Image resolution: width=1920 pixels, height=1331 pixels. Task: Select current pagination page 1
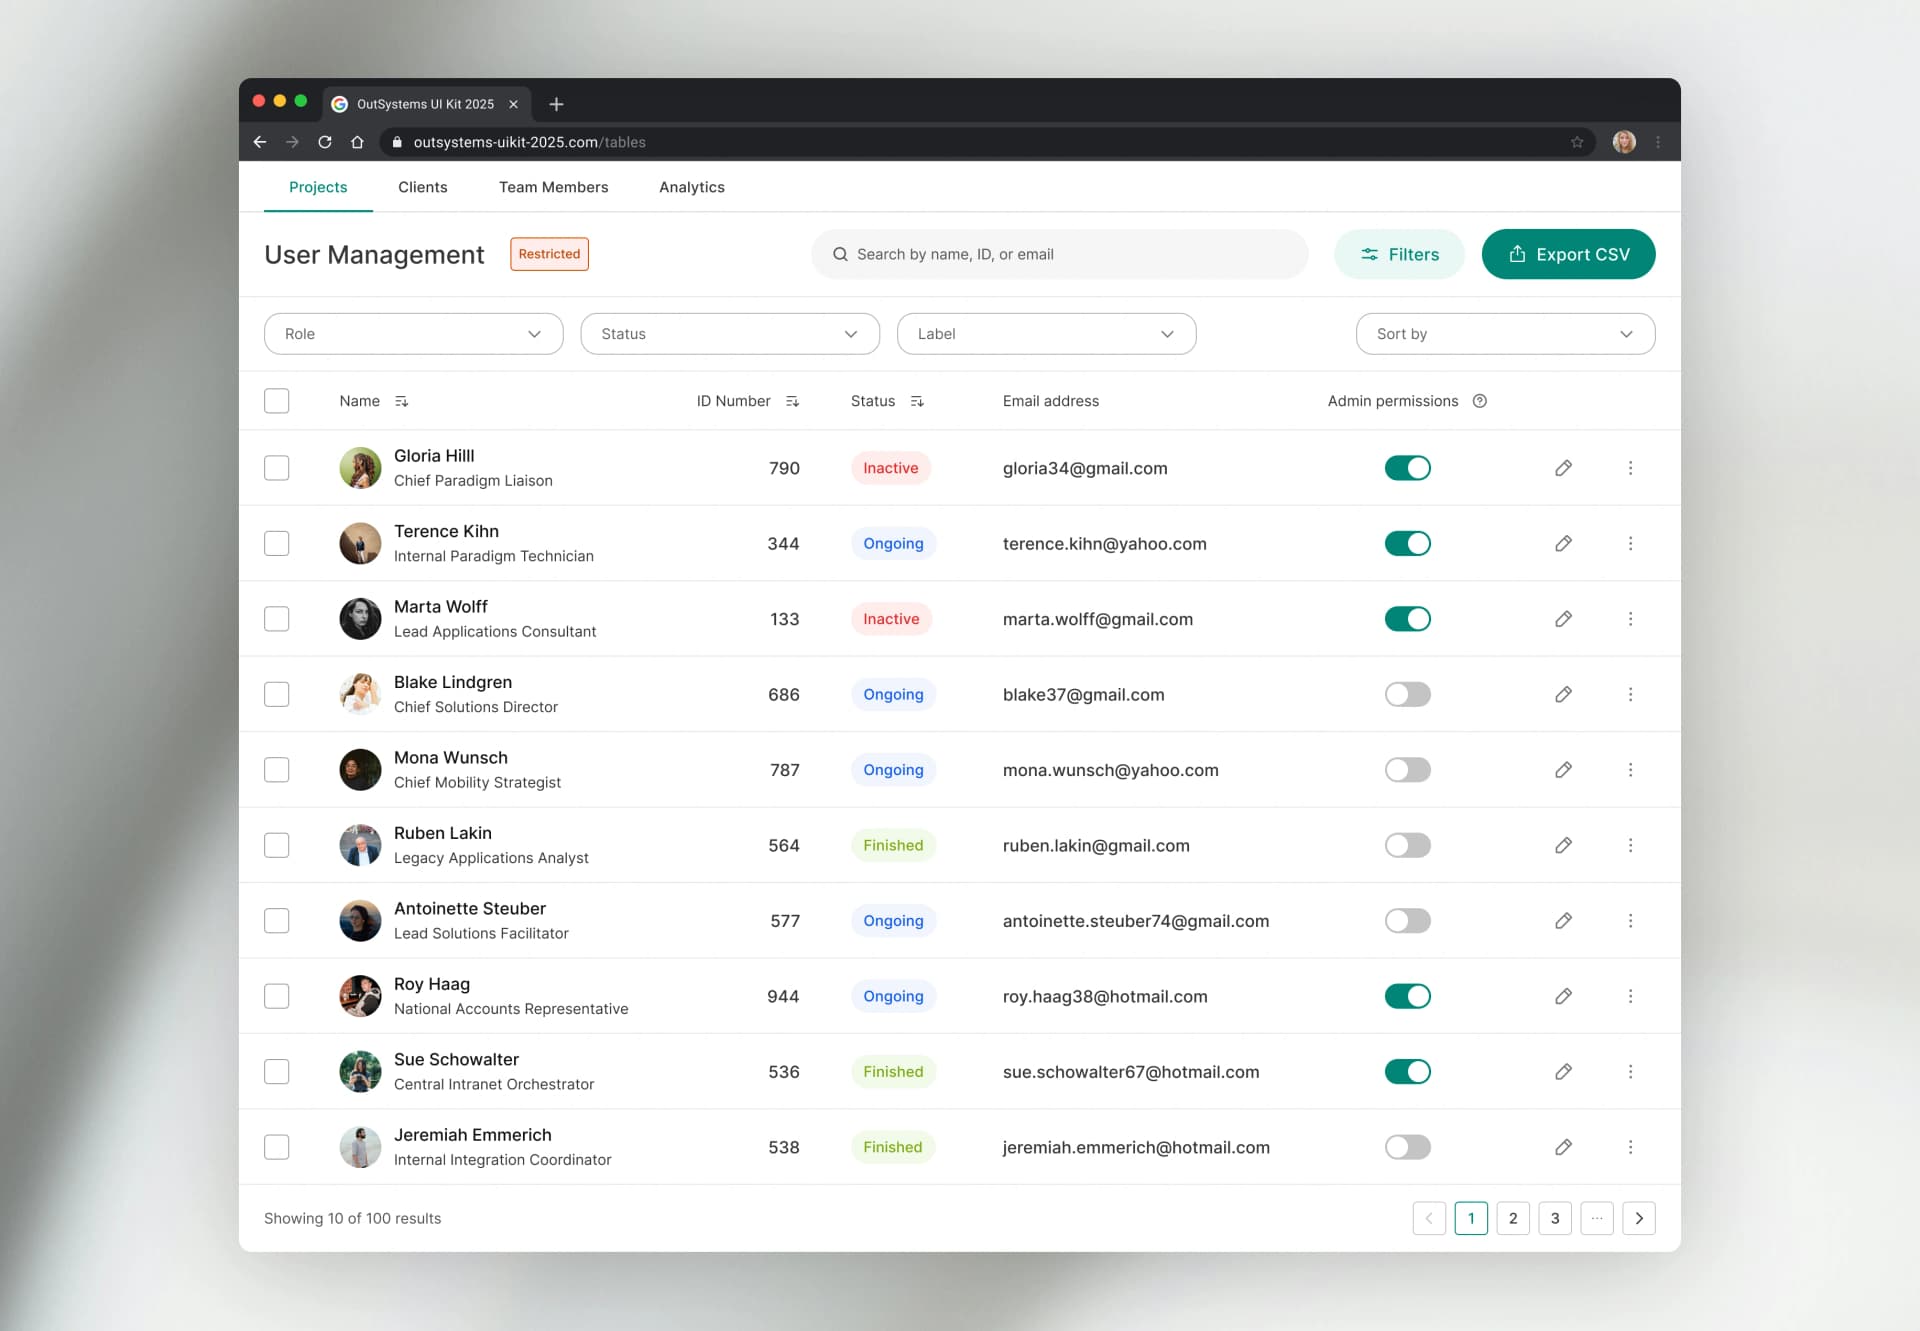pyautogui.click(x=1471, y=1218)
